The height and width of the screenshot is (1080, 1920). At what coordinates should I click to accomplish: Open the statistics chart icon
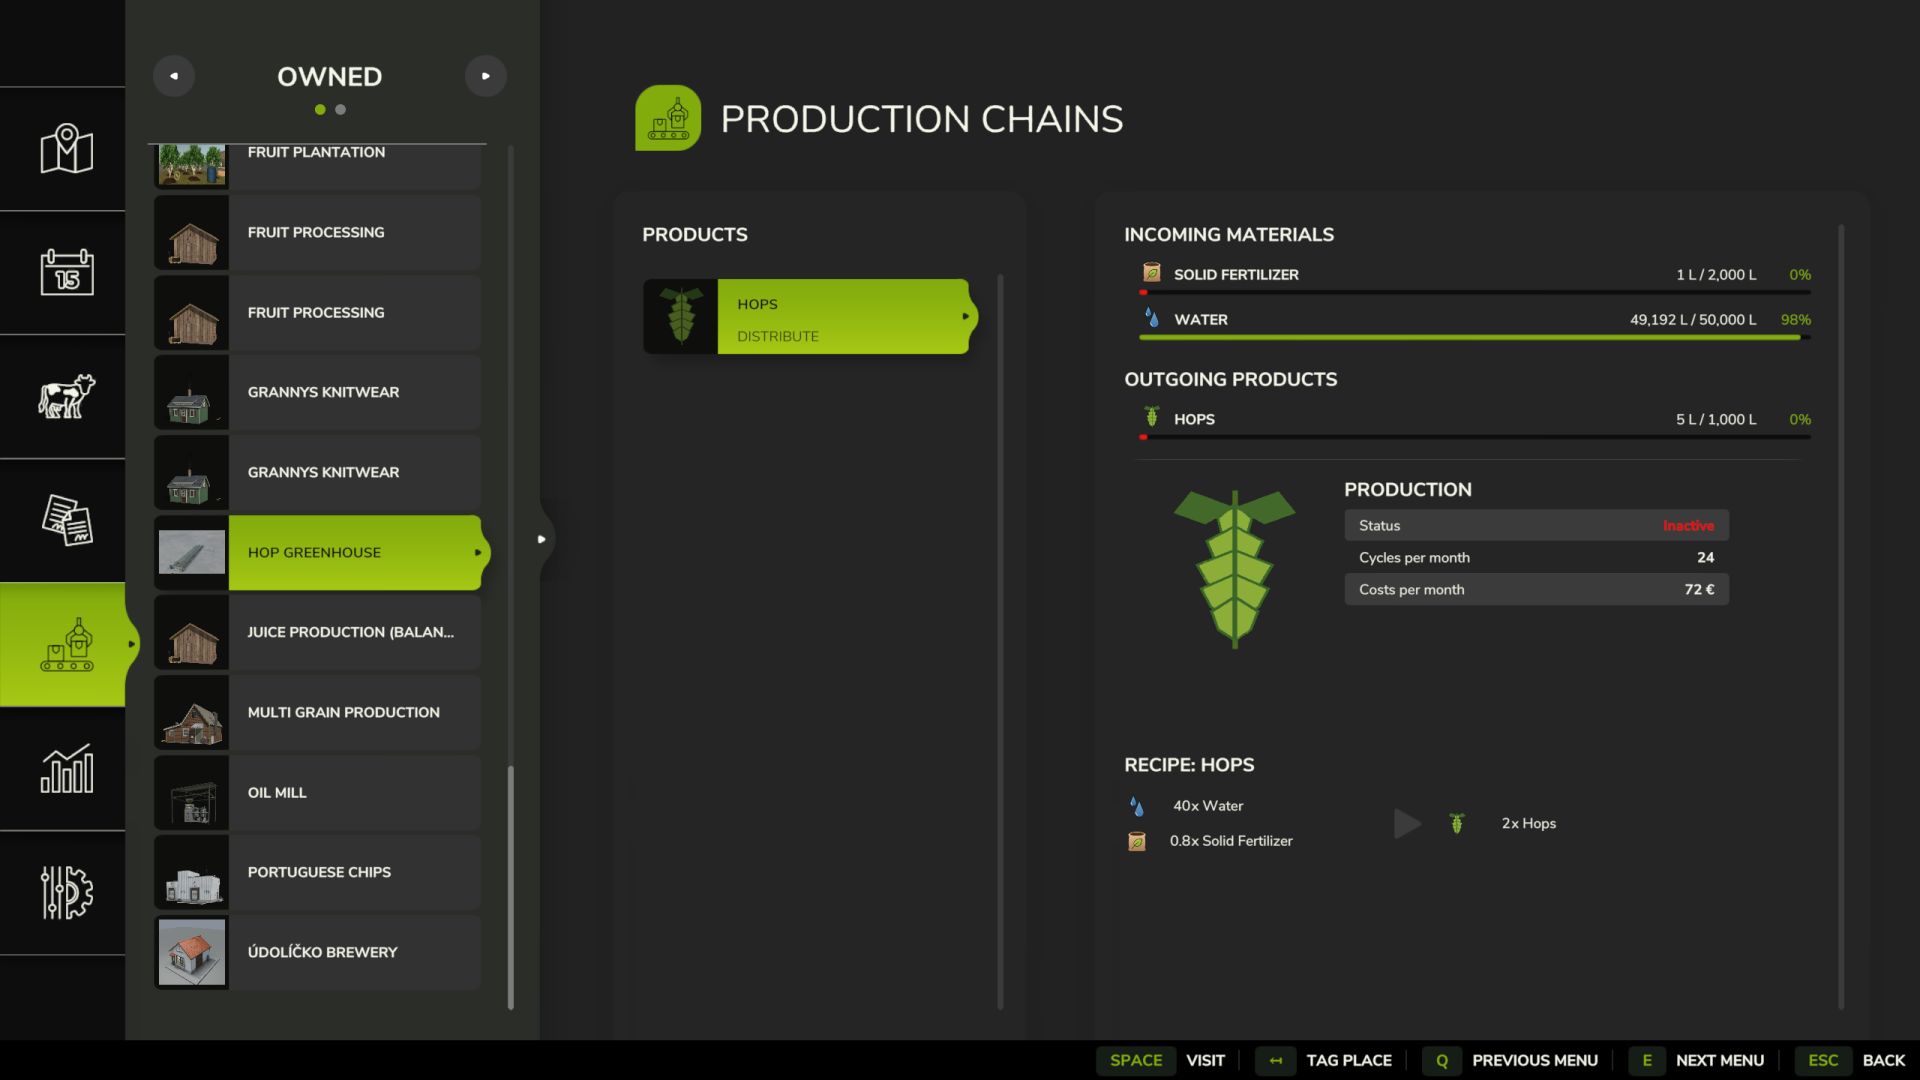coord(66,768)
